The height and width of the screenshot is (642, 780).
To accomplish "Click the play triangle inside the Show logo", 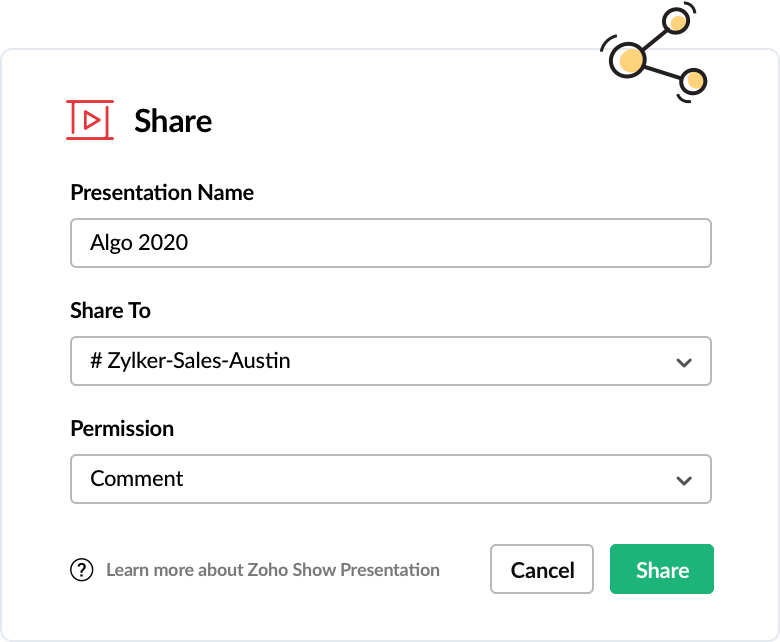I will coord(91,121).
